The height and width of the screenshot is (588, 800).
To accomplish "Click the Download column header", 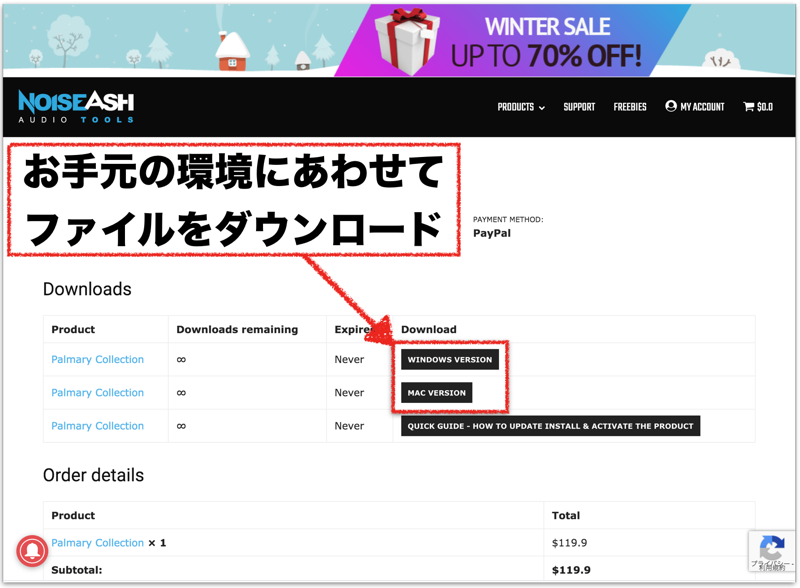I will point(429,329).
